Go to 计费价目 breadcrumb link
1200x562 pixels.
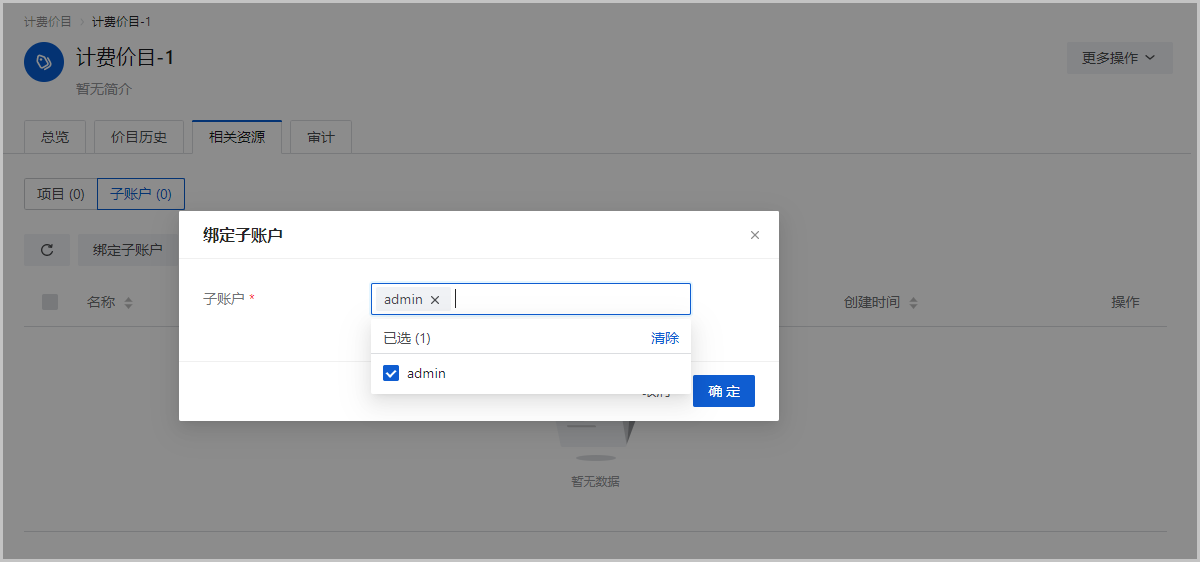tap(48, 22)
